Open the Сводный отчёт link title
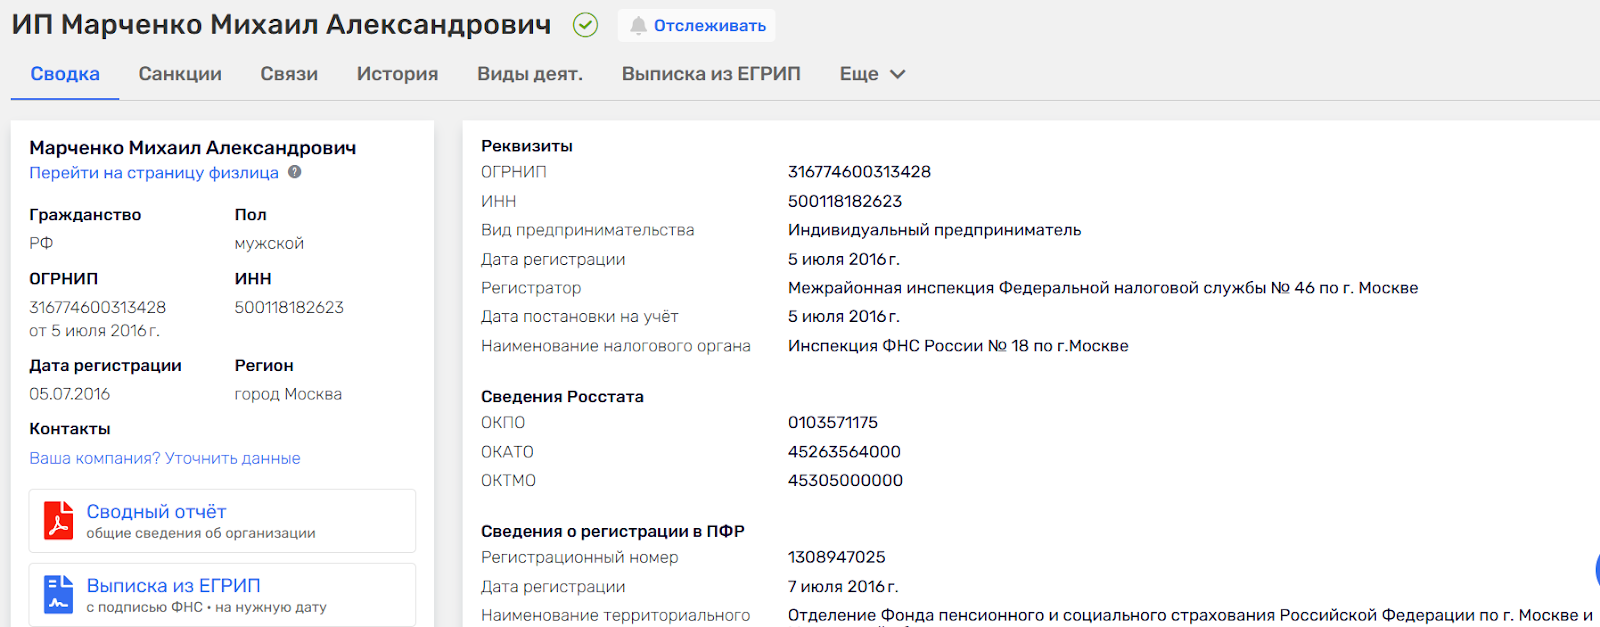Image resolution: width=1600 pixels, height=627 pixels. coord(156,512)
